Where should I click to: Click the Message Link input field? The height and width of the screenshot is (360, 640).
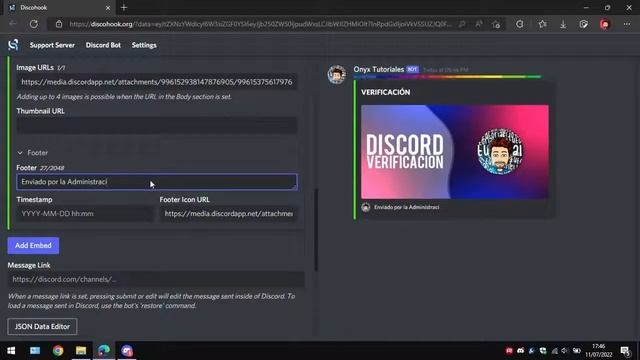point(156,280)
